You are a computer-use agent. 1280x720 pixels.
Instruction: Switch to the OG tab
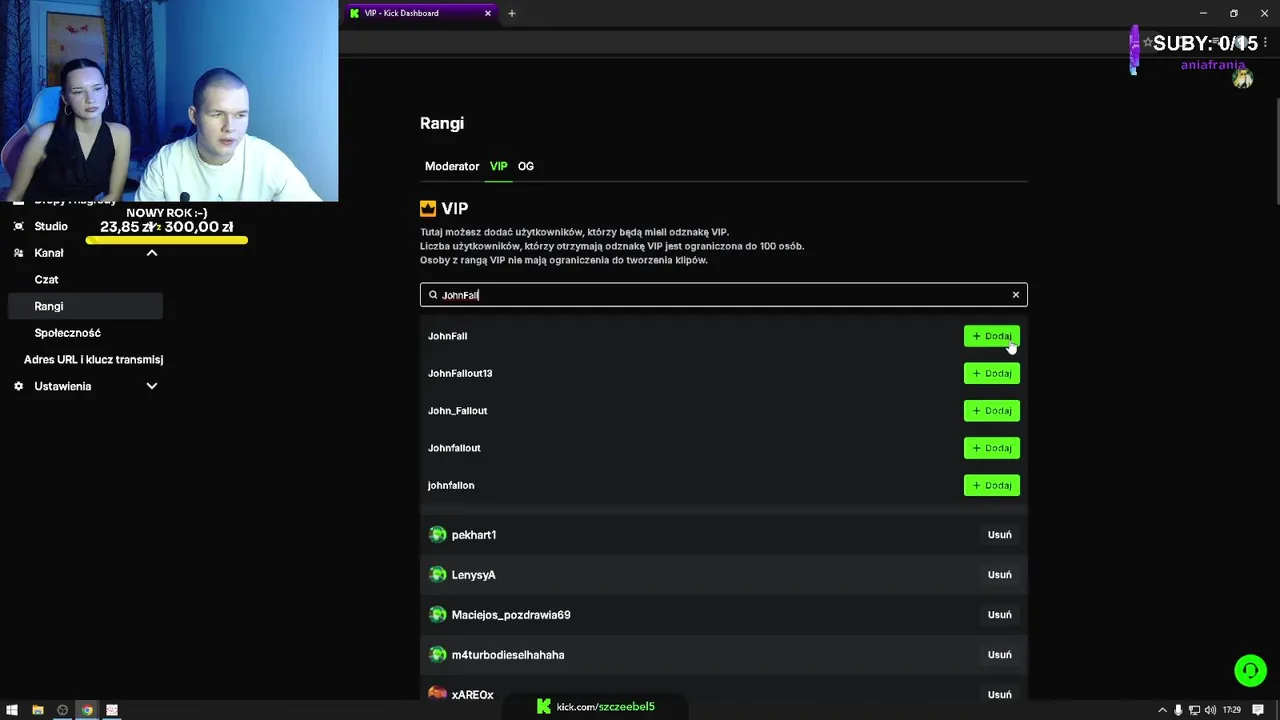[x=526, y=166]
